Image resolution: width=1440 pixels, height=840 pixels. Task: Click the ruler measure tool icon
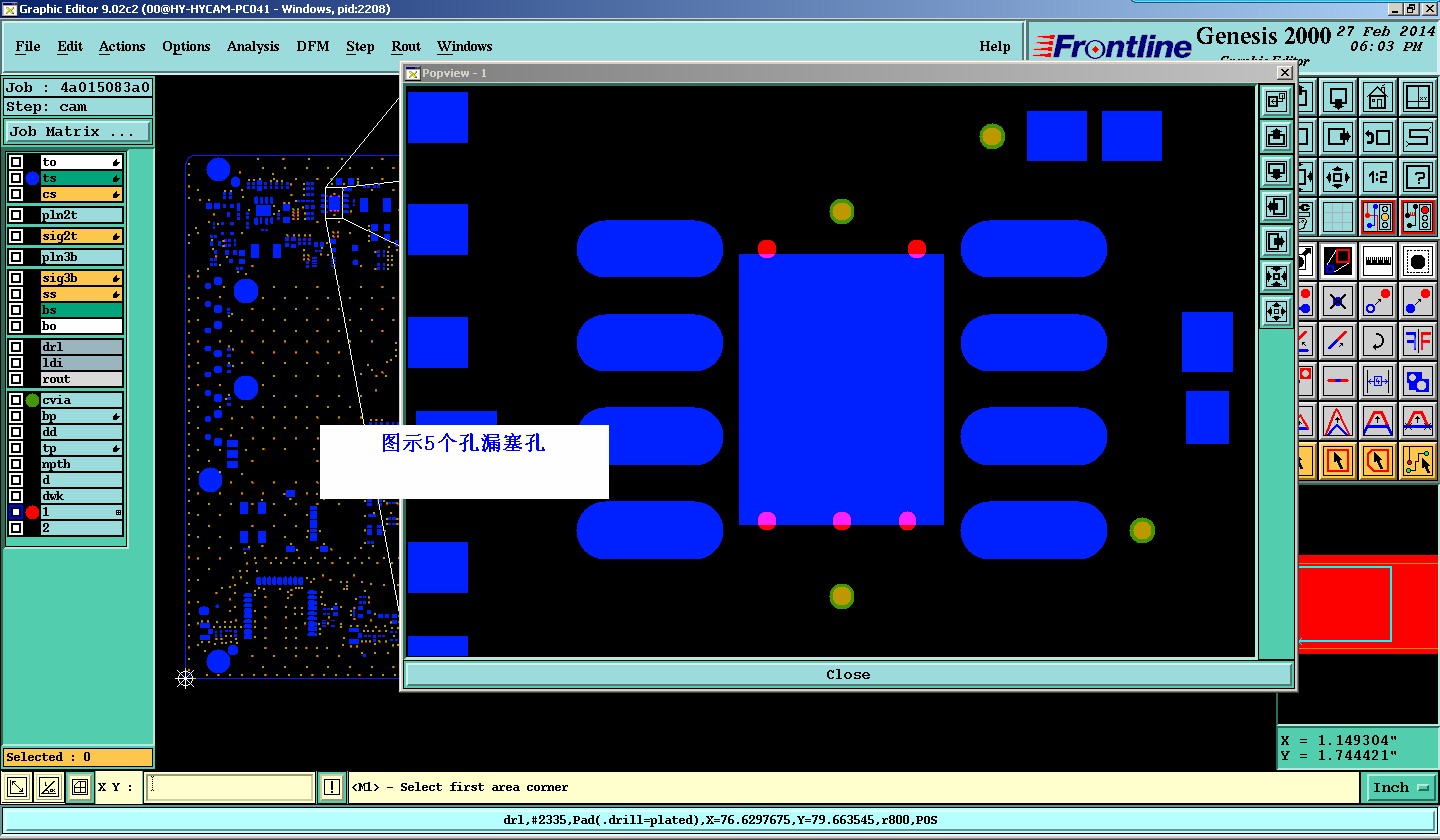[1378, 261]
